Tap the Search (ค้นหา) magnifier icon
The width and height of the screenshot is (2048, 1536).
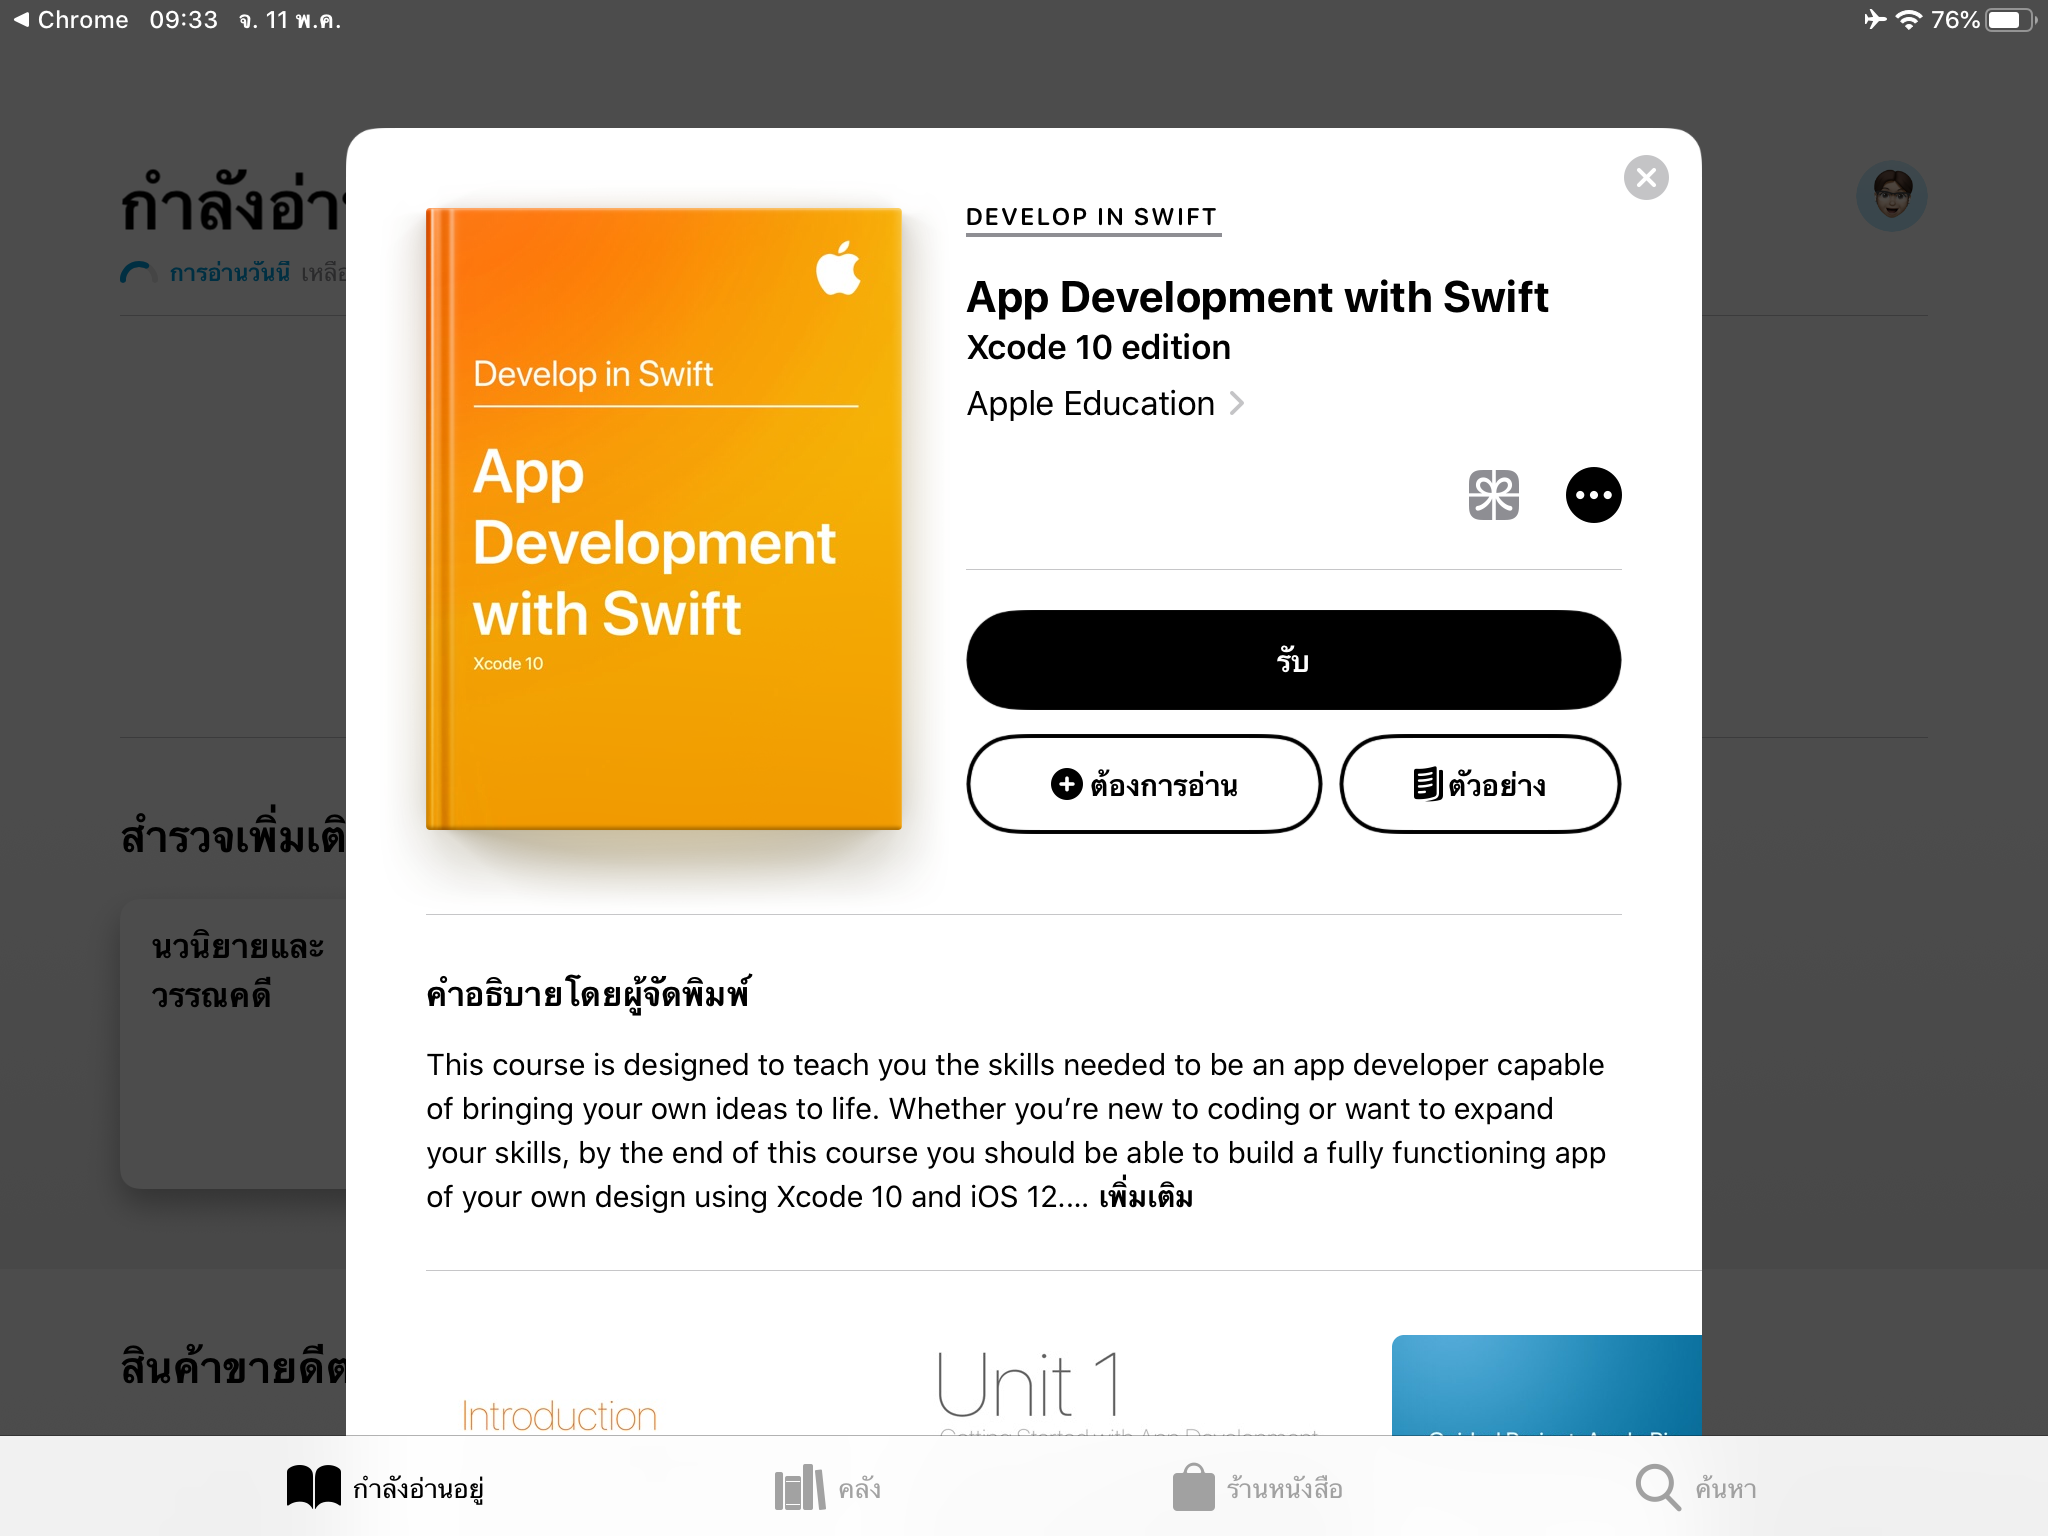(x=1655, y=1487)
